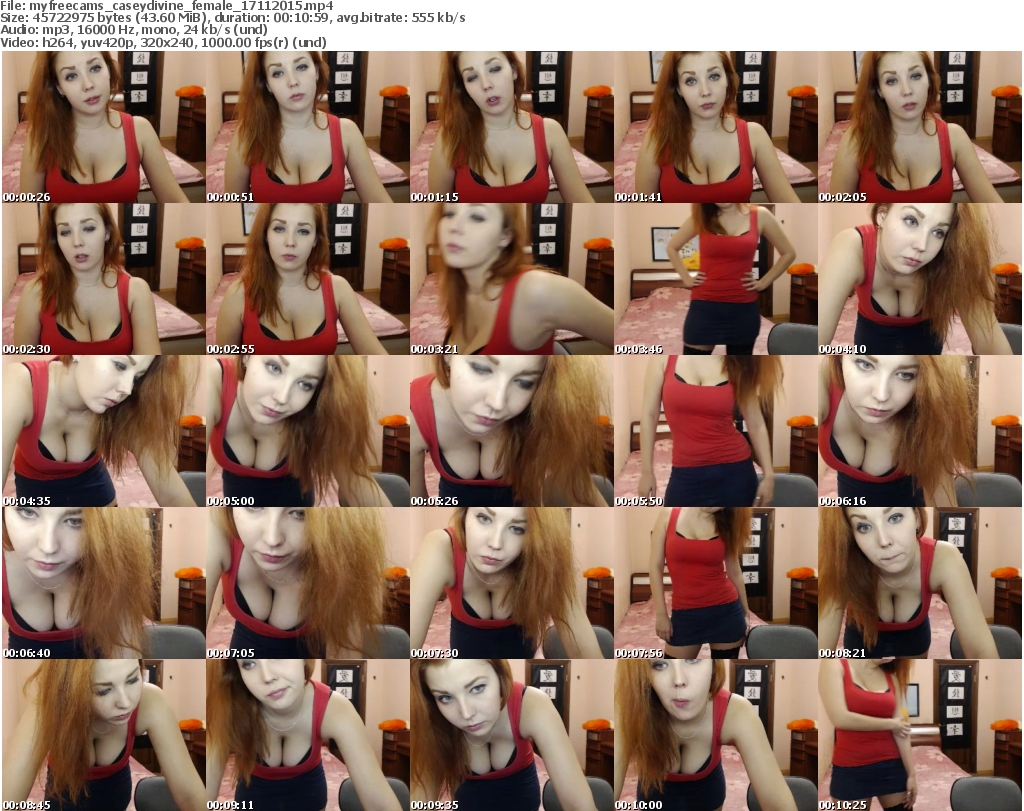This screenshot has height=811, width=1024.
Task: Select the thumbnail stamped 00:03:21
Action: (511, 279)
